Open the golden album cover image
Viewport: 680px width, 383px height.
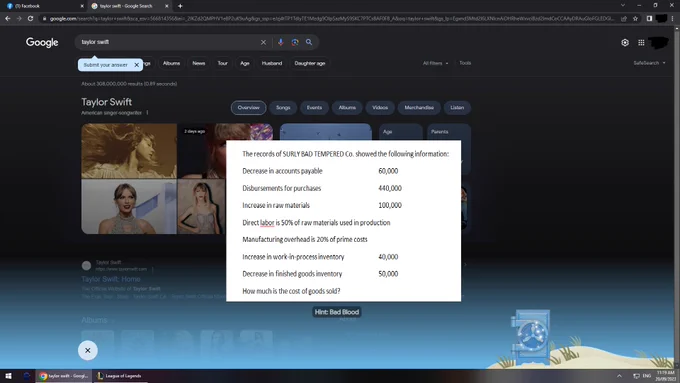pyautogui.click(x=129, y=151)
